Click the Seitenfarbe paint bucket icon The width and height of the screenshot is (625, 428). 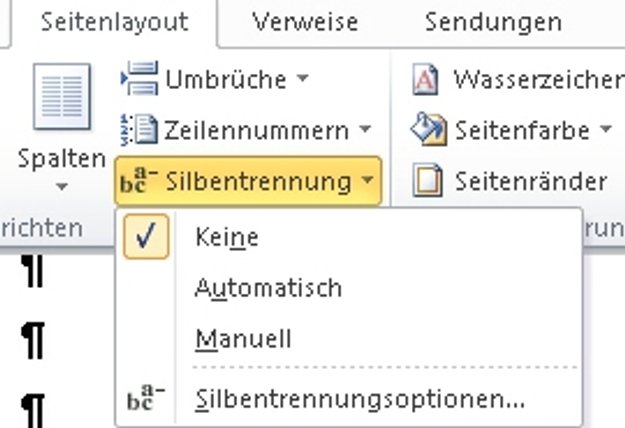[x=428, y=130]
